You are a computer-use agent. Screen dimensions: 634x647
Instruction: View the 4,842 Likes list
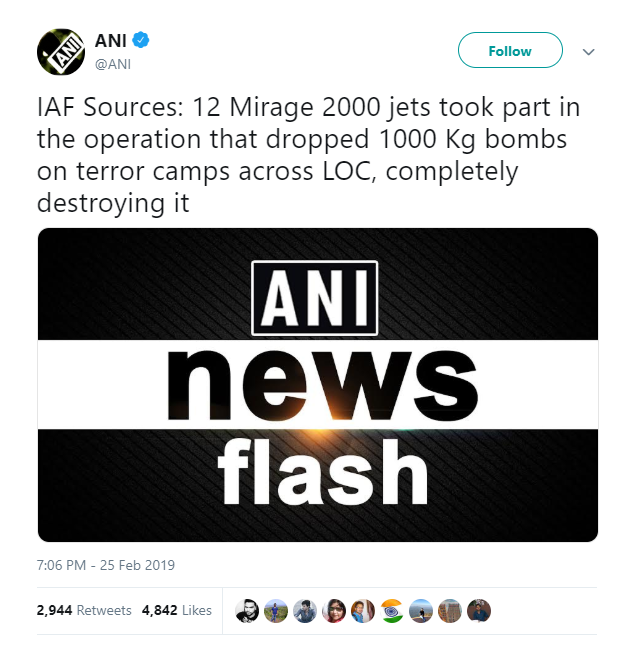coord(177,610)
